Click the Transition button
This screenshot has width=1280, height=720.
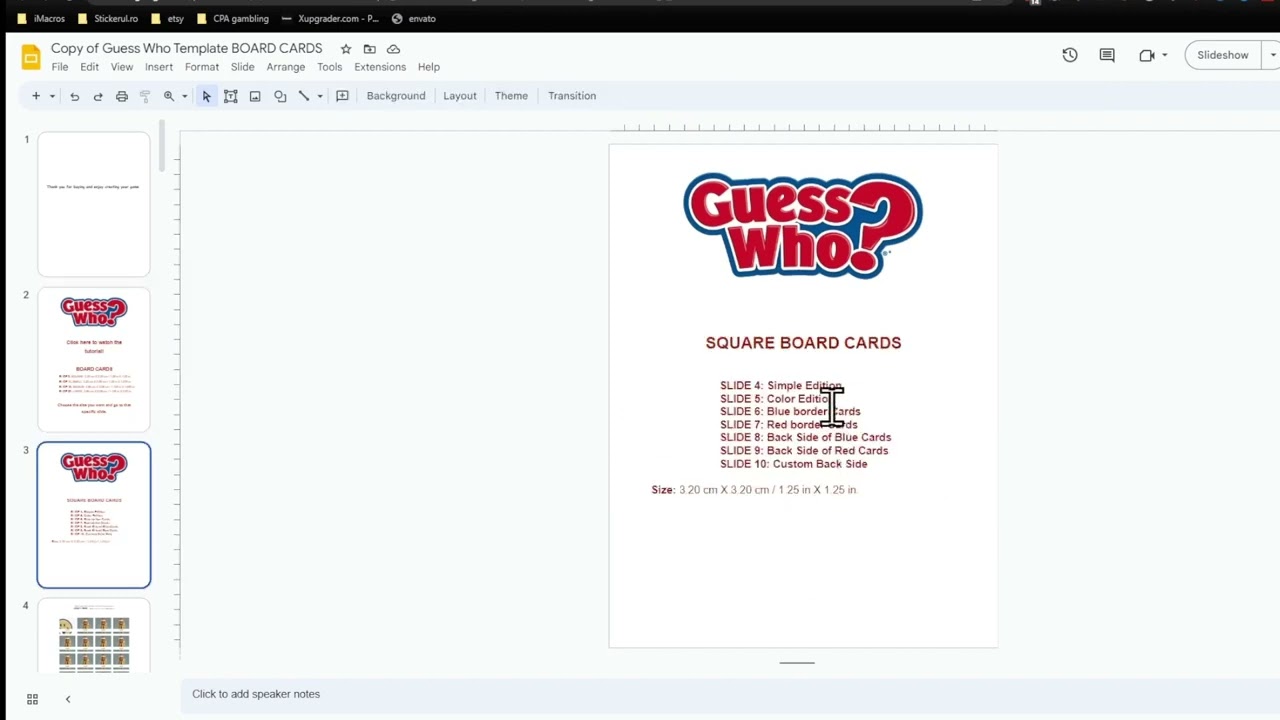tap(572, 96)
